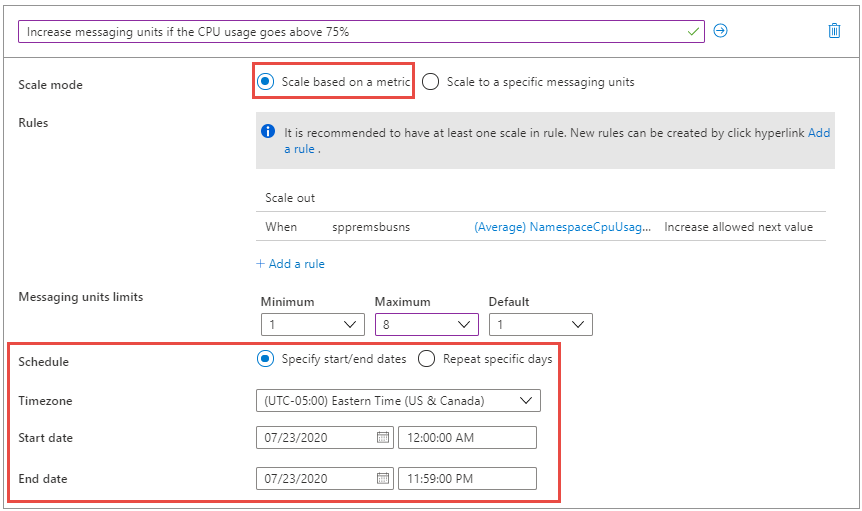
Task: Click the blue info icon in the recommendation banner
Action: pyautogui.click(x=268, y=131)
